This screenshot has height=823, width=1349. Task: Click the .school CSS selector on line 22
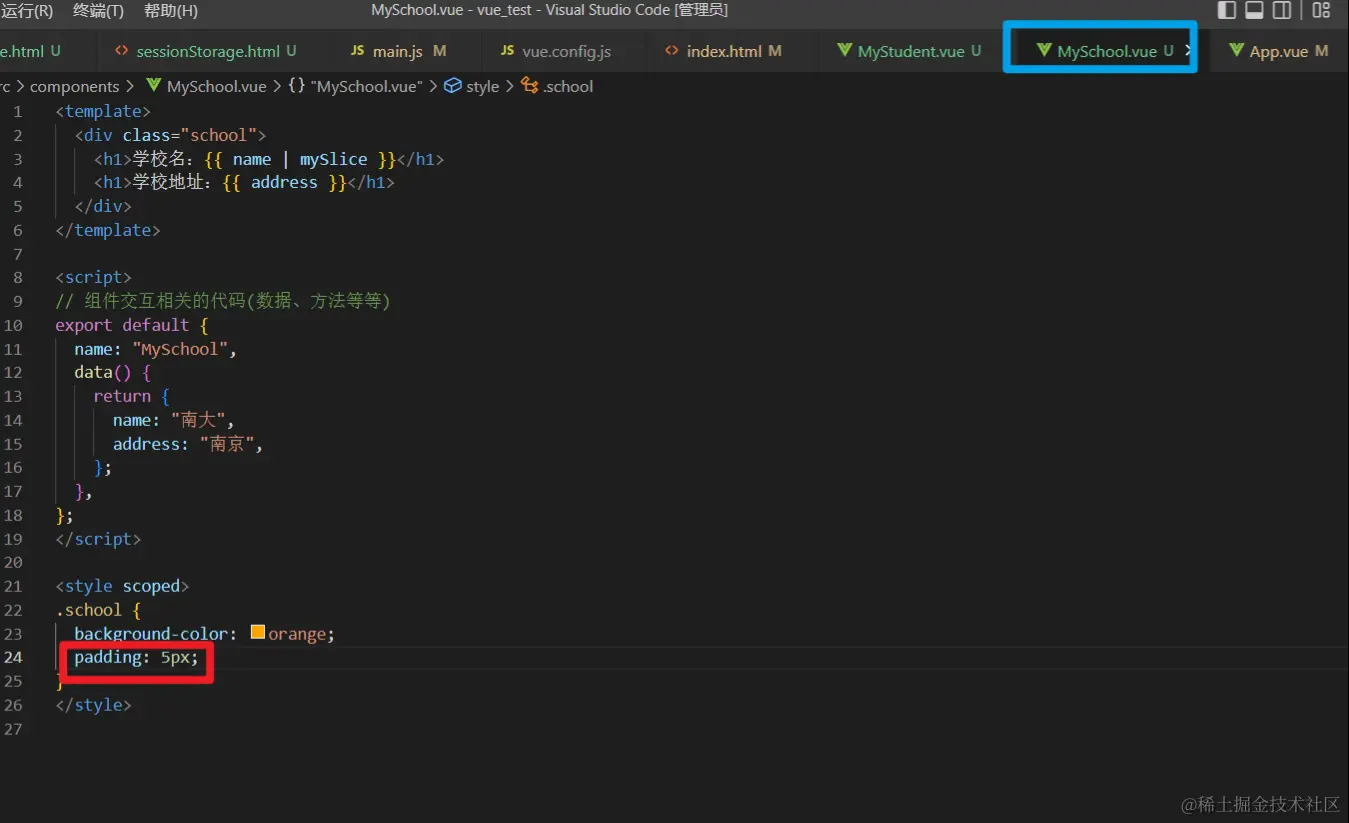pyautogui.click(x=89, y=610)
